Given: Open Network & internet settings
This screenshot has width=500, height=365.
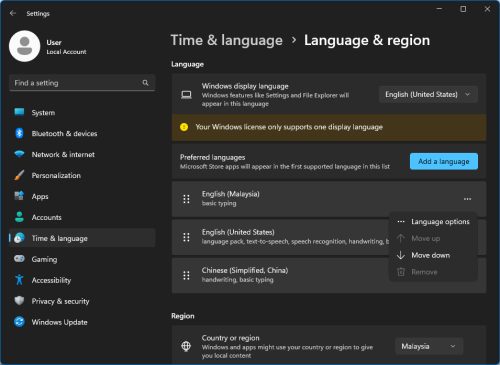Looking at the screenshot, I should [x=82, y=155].
